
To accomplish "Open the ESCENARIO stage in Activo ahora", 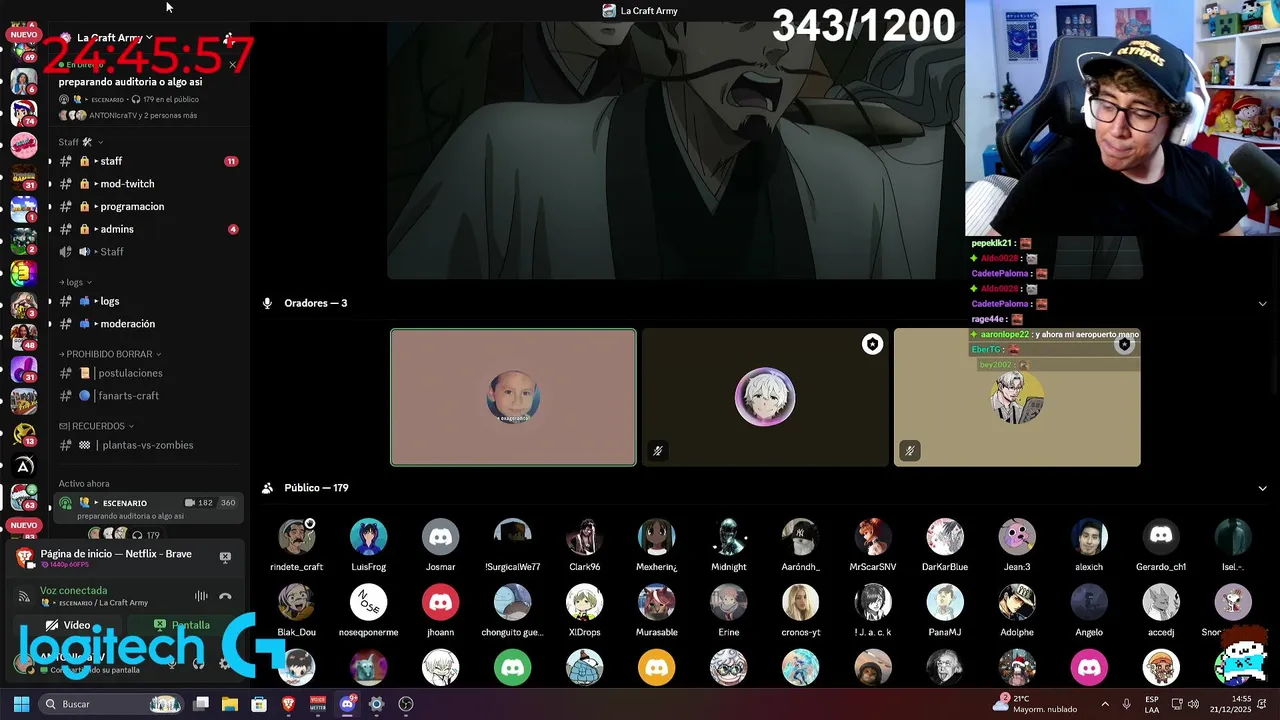I will tap(148, 508).
